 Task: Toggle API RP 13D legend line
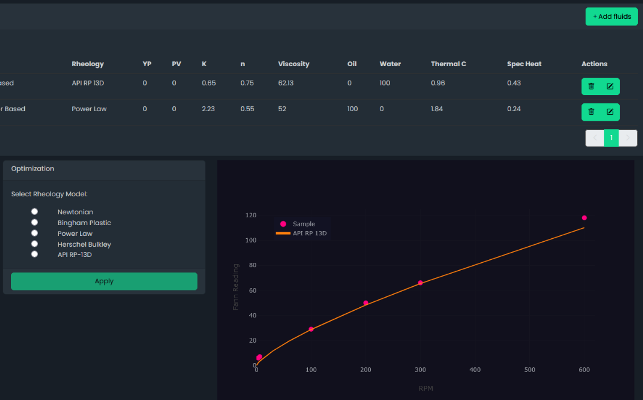[x=308, y=232]
